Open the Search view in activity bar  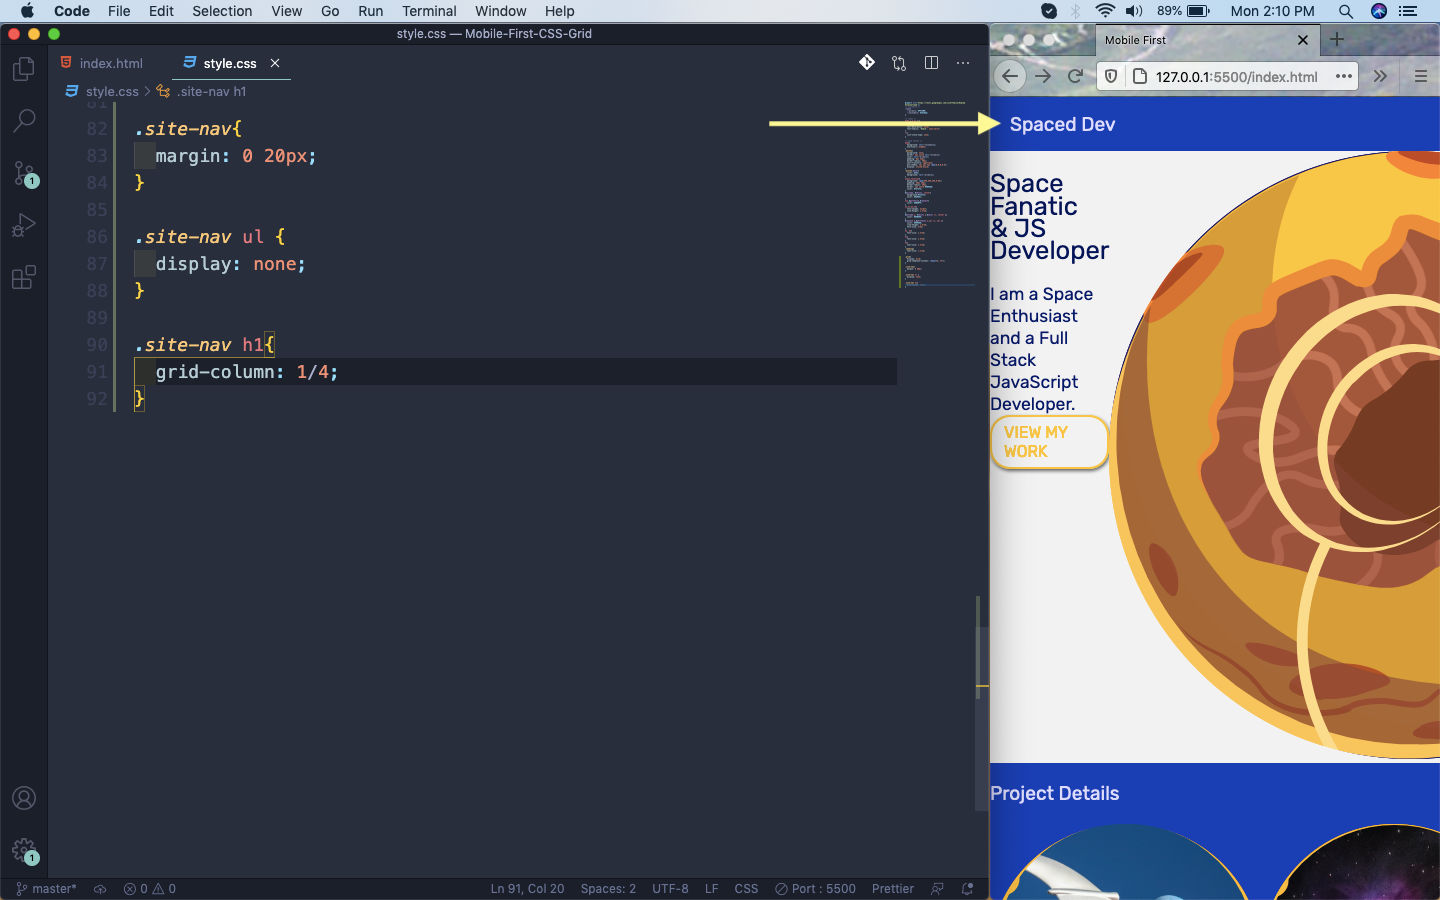click(23, 121)
